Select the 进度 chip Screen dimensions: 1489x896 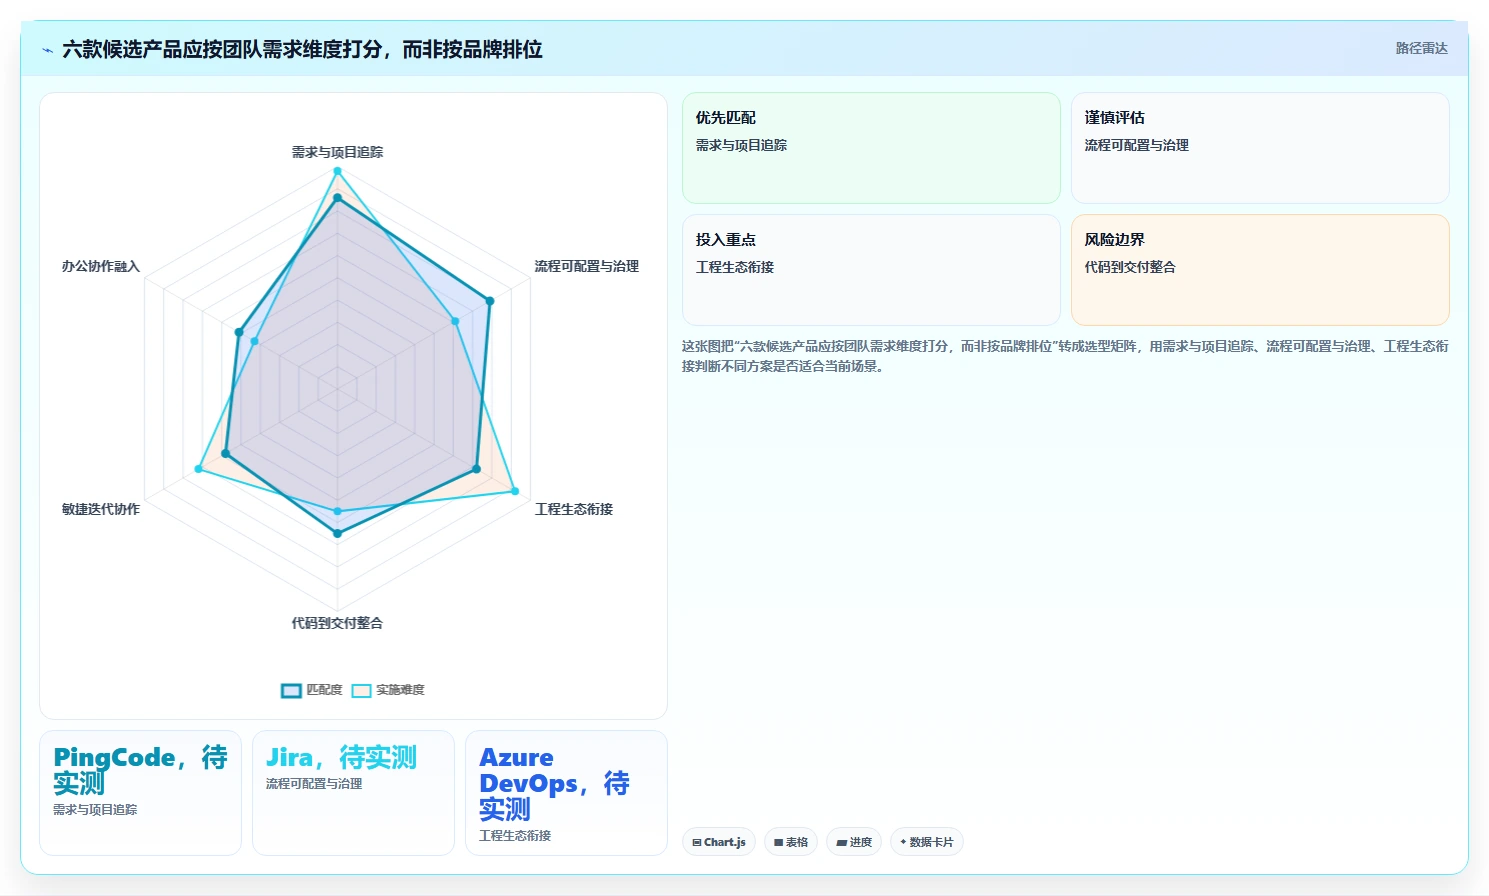point(854,842)
